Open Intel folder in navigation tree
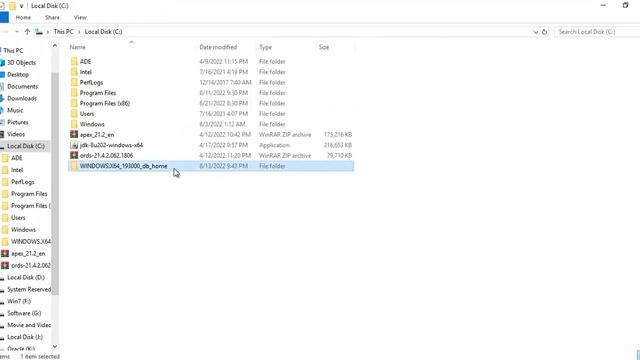 [x=17, y=170]
